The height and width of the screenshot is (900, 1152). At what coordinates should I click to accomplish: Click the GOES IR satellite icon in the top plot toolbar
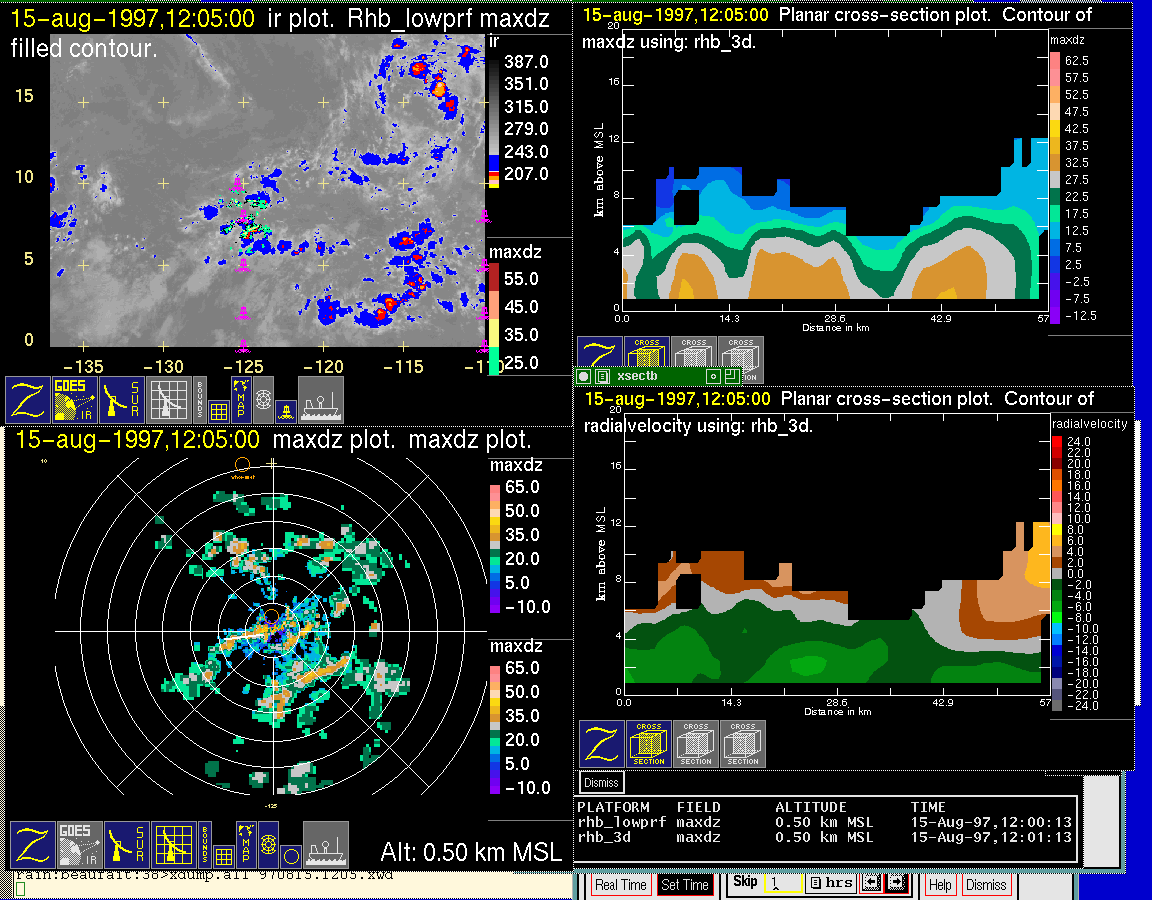tap(75, 399)
